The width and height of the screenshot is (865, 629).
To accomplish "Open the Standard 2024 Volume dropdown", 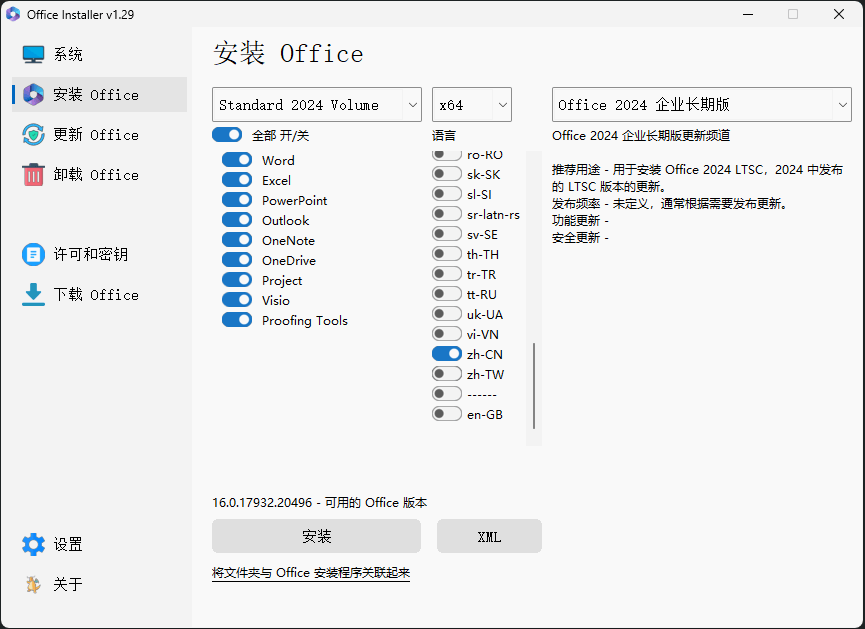I will pos(316,105).
